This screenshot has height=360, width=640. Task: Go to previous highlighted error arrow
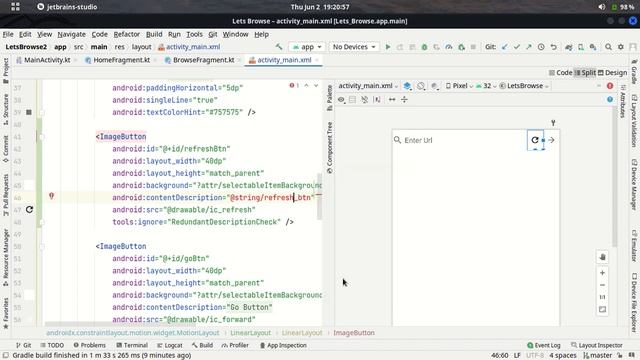point(306,85)
